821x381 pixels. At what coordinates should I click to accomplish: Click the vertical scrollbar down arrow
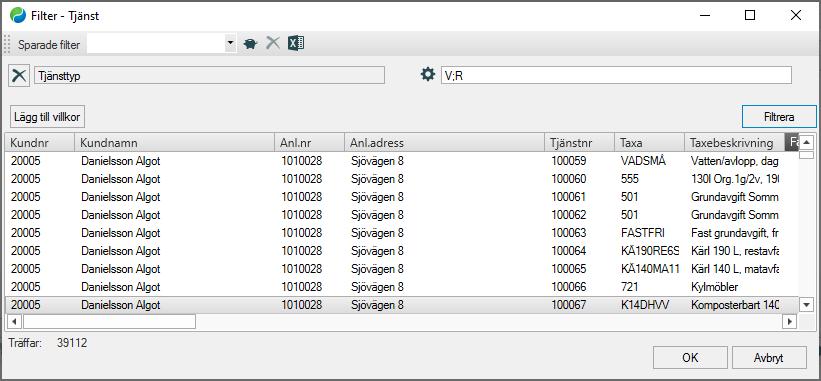click(x=806, y=304)
